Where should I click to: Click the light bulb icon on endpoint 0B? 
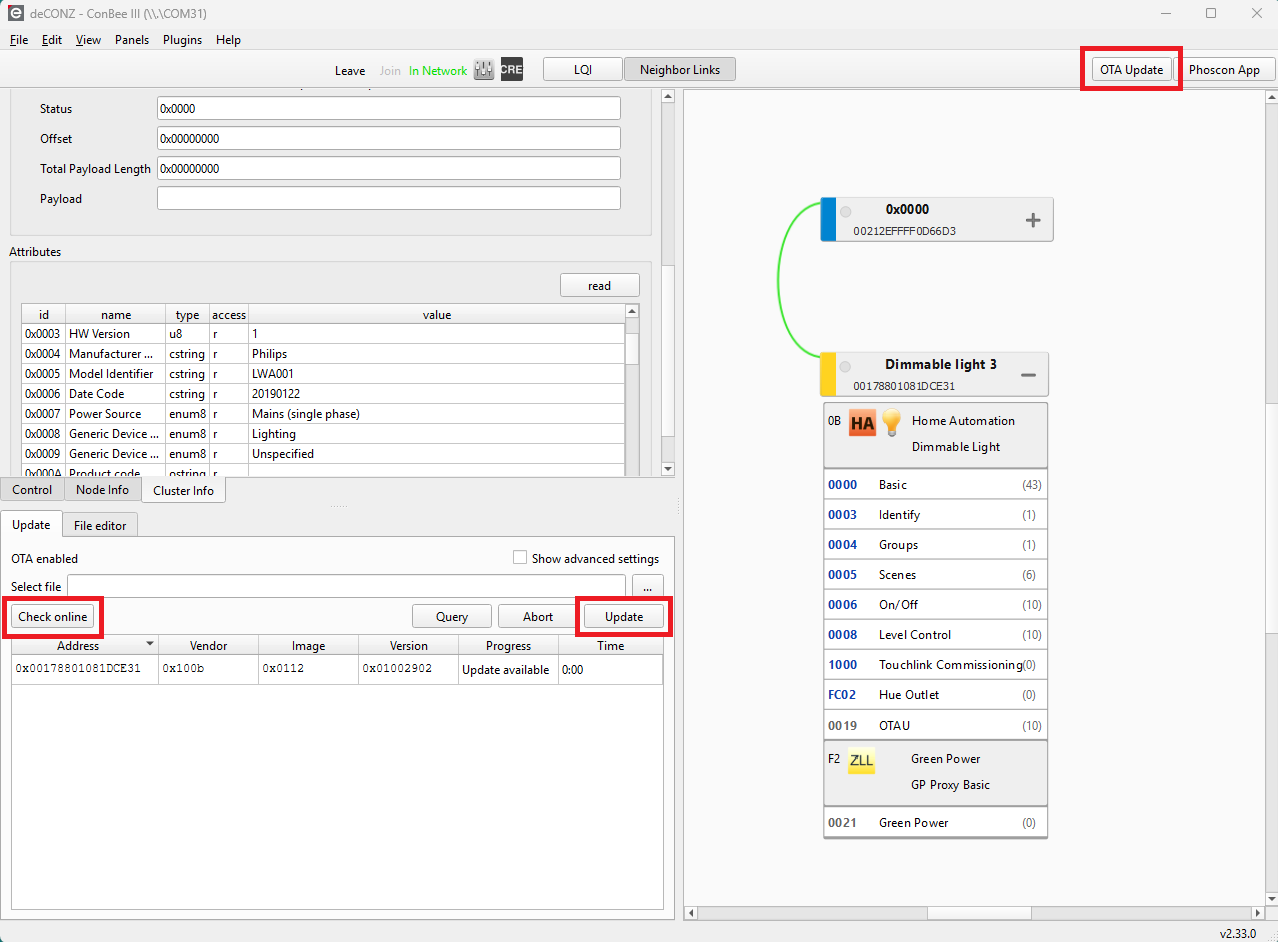(891, 423)
